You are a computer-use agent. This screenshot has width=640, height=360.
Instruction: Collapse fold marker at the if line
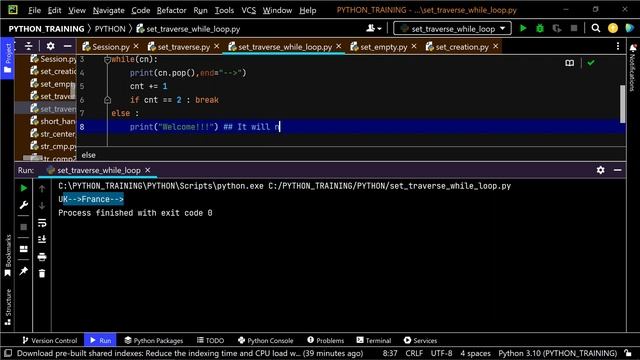coord(107,100)
